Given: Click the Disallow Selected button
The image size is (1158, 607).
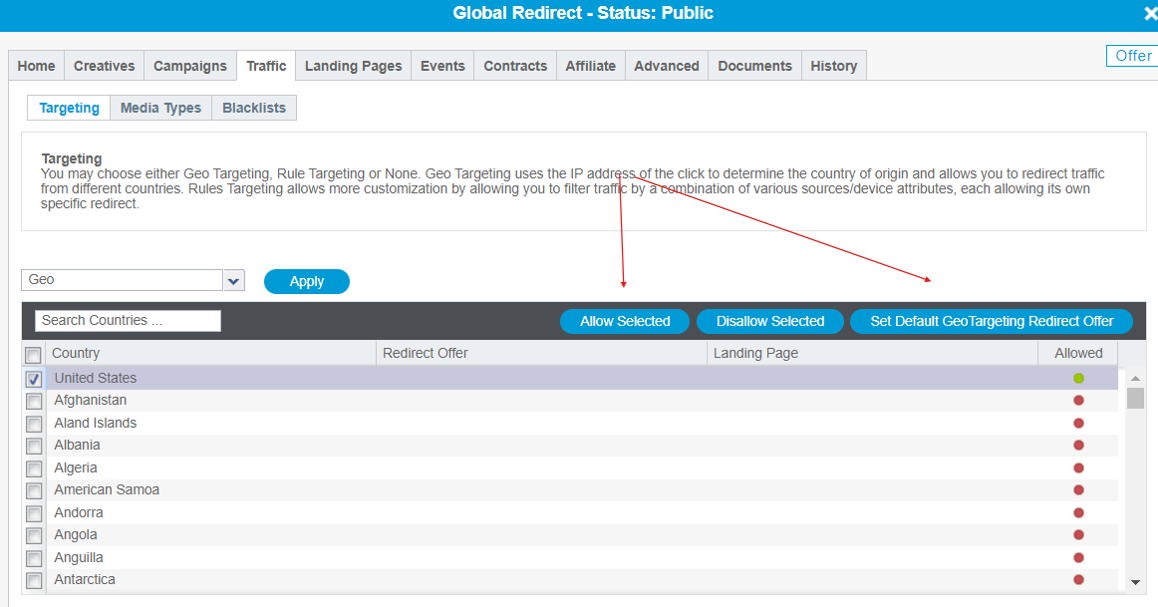Looking at the screenshot, I should tap(770, 321).
